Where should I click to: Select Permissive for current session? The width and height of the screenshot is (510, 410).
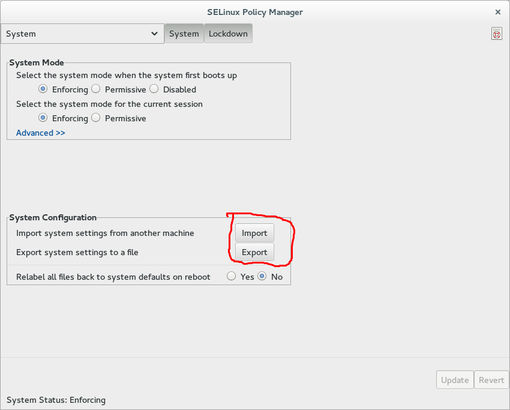point(96,118)
